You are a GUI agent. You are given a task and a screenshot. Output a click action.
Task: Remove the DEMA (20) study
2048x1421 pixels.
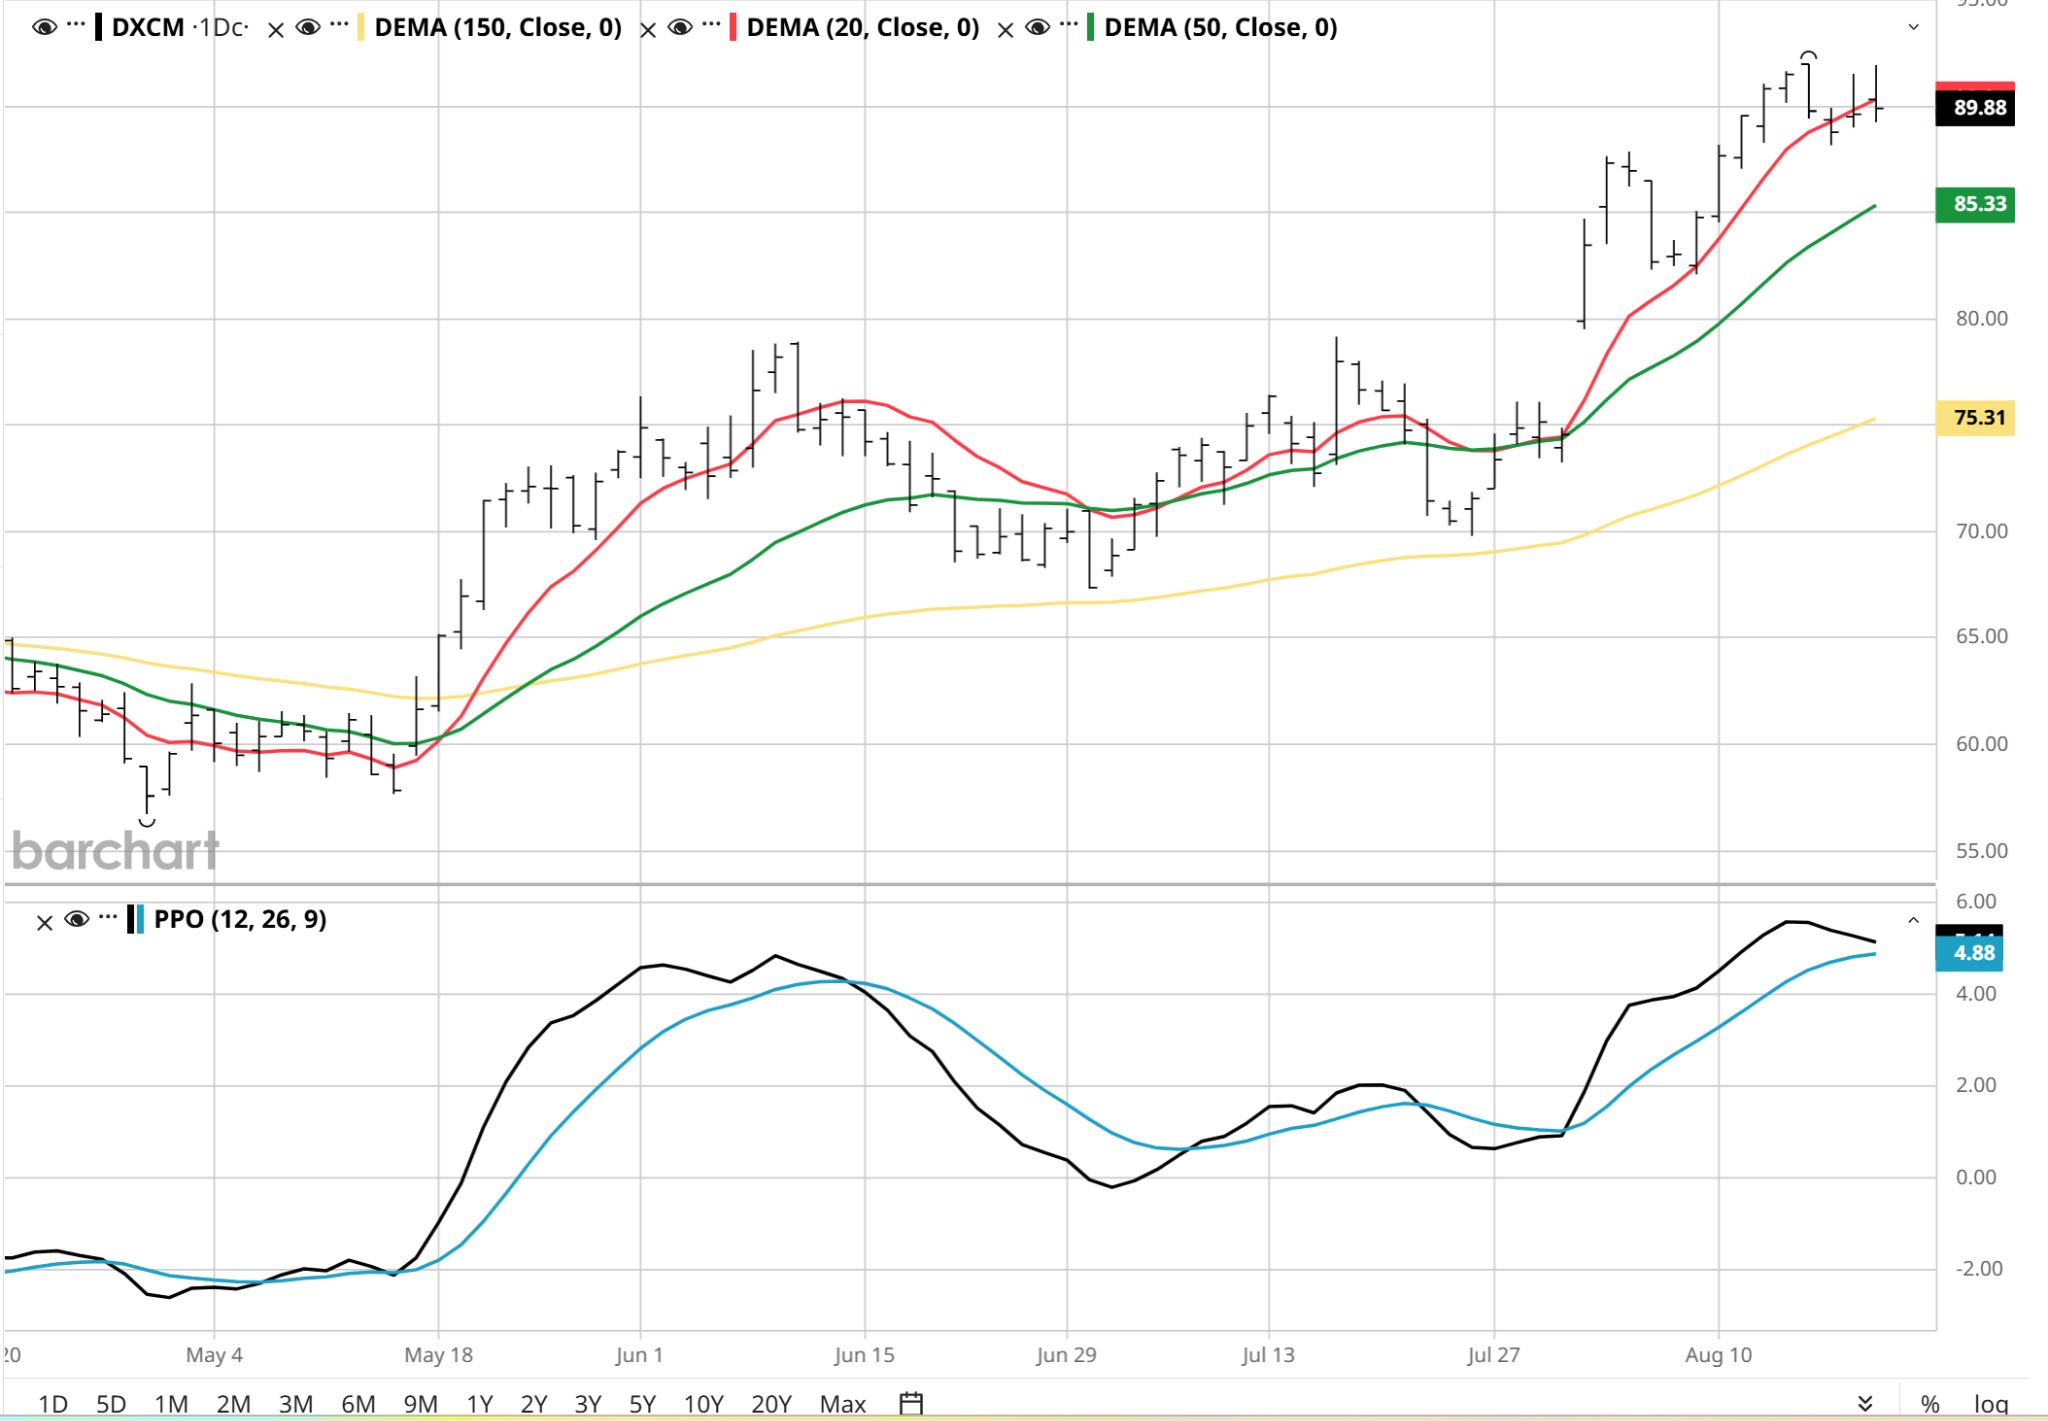point(648,30)
